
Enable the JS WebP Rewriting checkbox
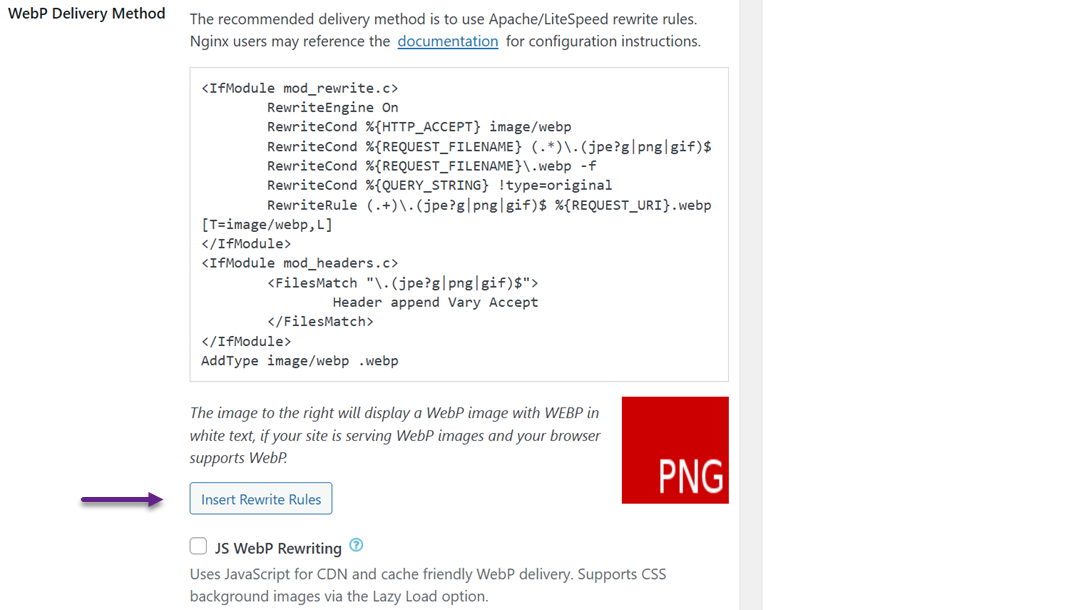[199, 546]
